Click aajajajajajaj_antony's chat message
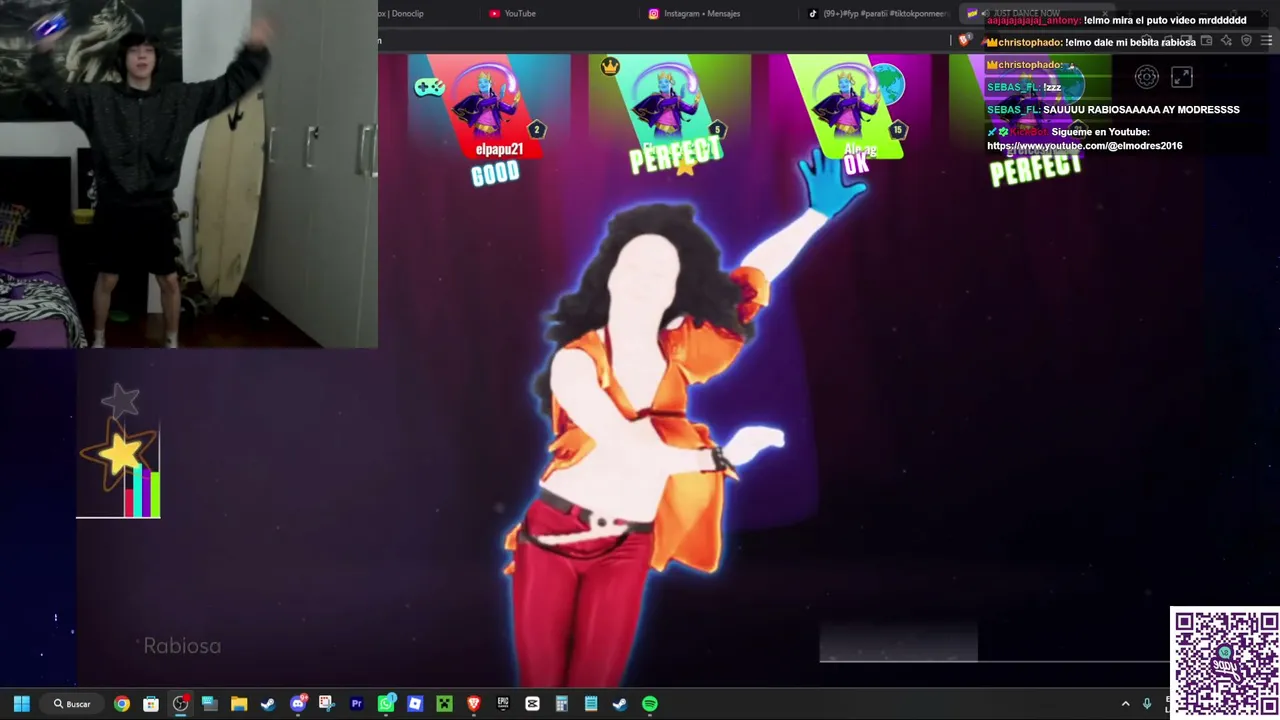The height and width of the screenshot is (720, 1280). point(1116,20)
